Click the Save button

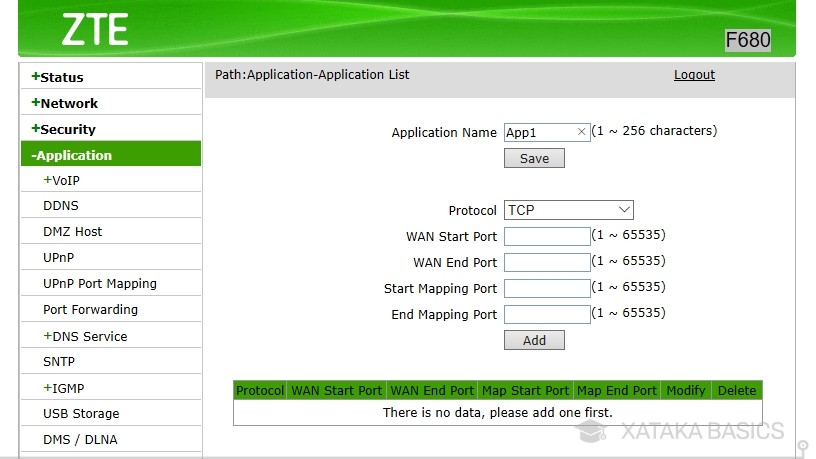click(534, 158)
